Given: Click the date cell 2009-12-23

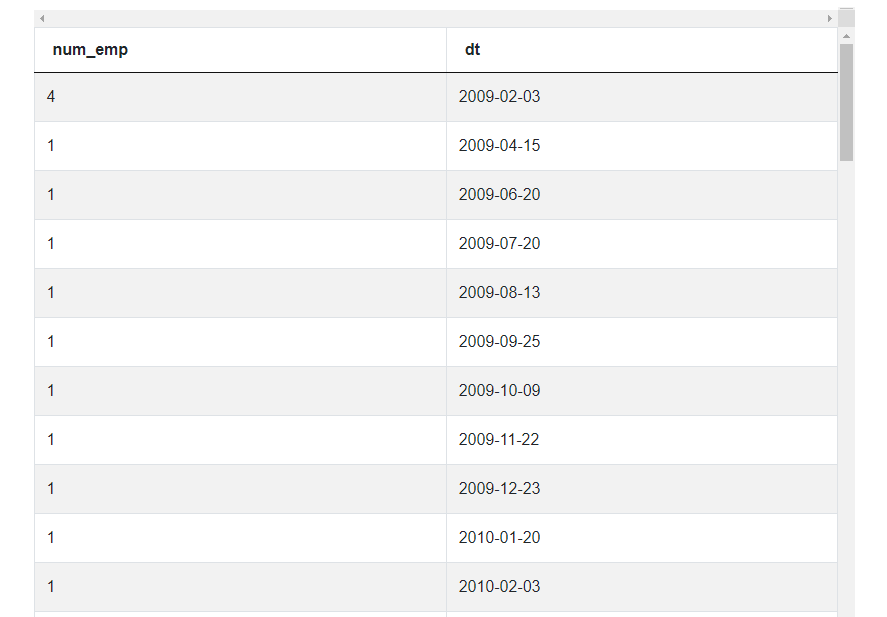Looking at the screenshot, I should point(499,489).
